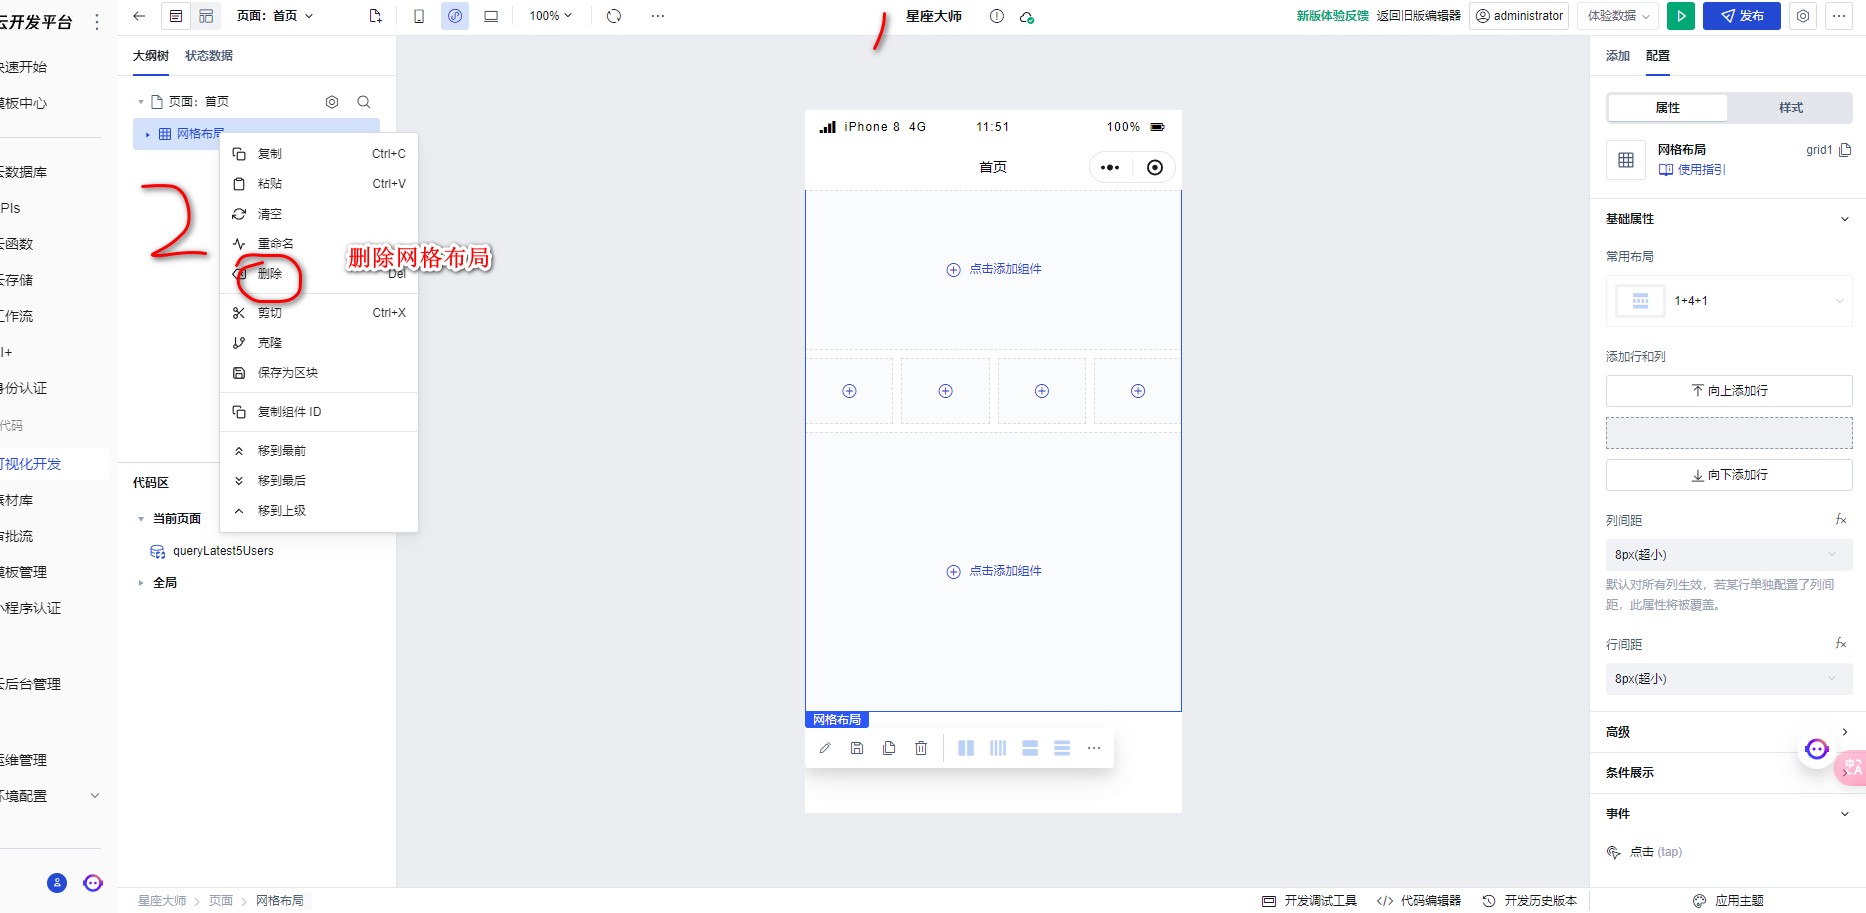Choose 粘贴 from the context menu
The height and width of the screenshot is (913, 1866).
coord(319,184)
